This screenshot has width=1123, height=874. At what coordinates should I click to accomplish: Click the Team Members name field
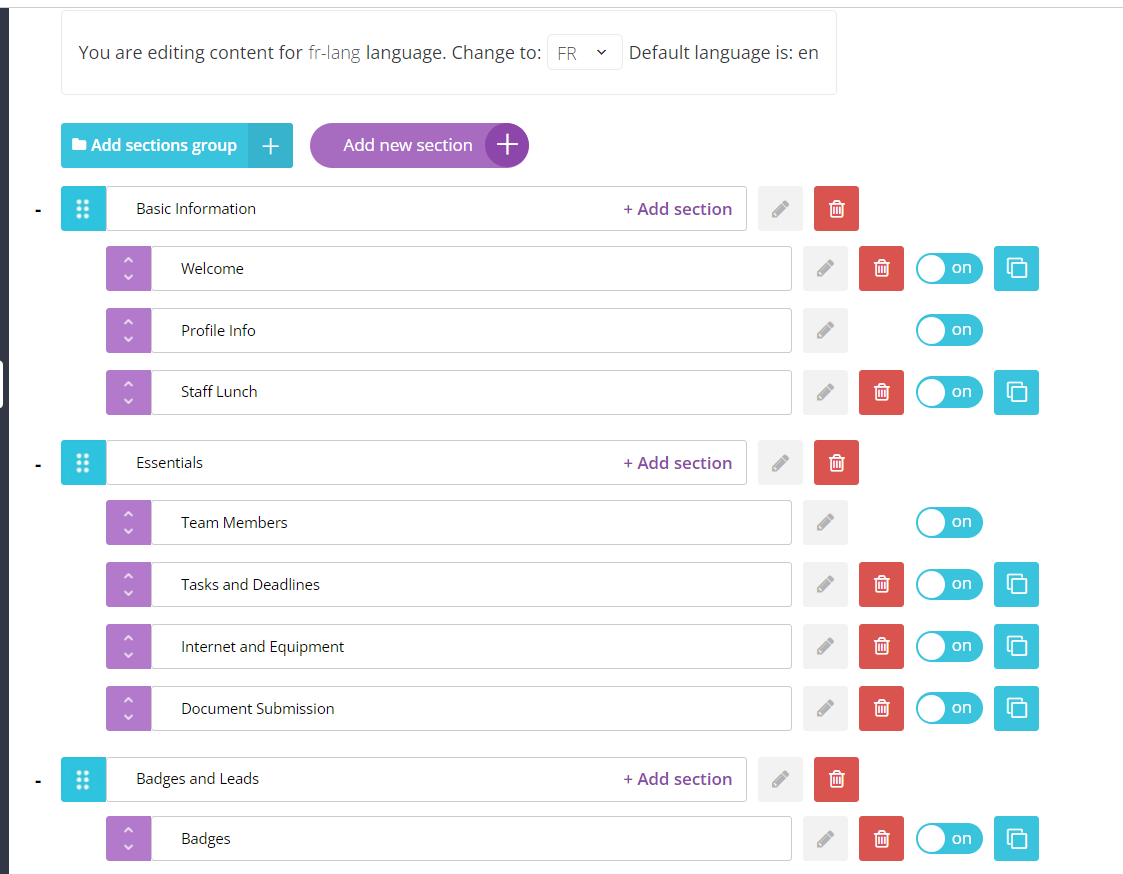coord(471,522)
